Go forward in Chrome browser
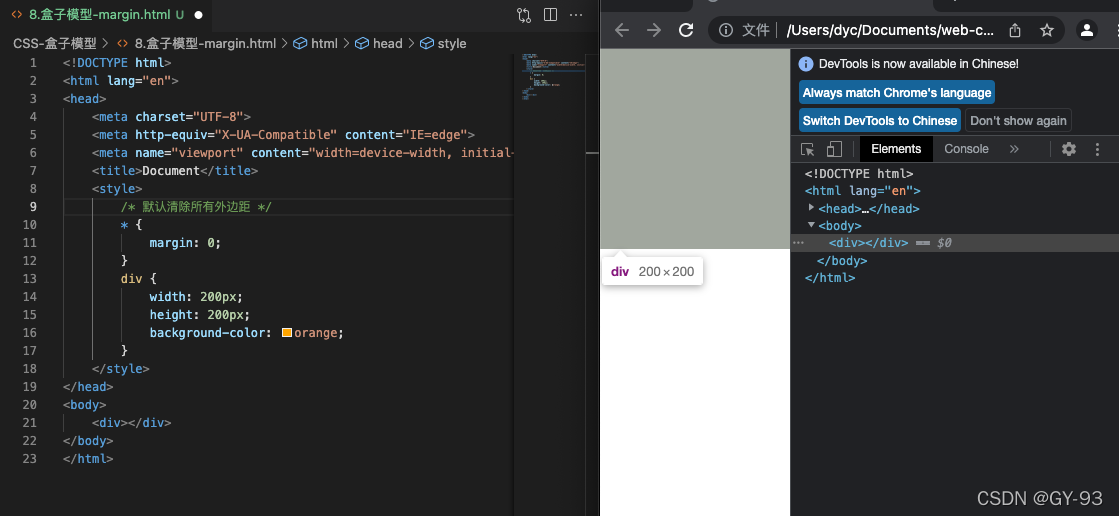The height and width of the screenshot is (516, 1119). 654,30
